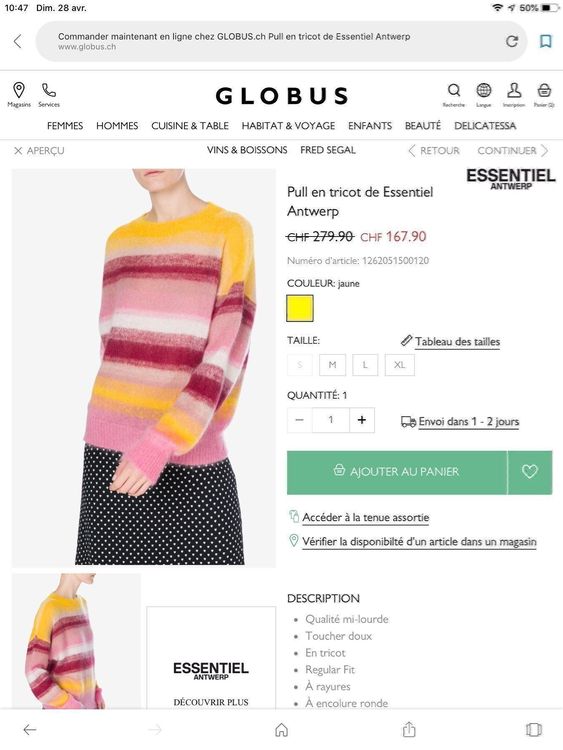Open the Recherche search icon
The image size is (563, 750).
(x=454, y=90)
